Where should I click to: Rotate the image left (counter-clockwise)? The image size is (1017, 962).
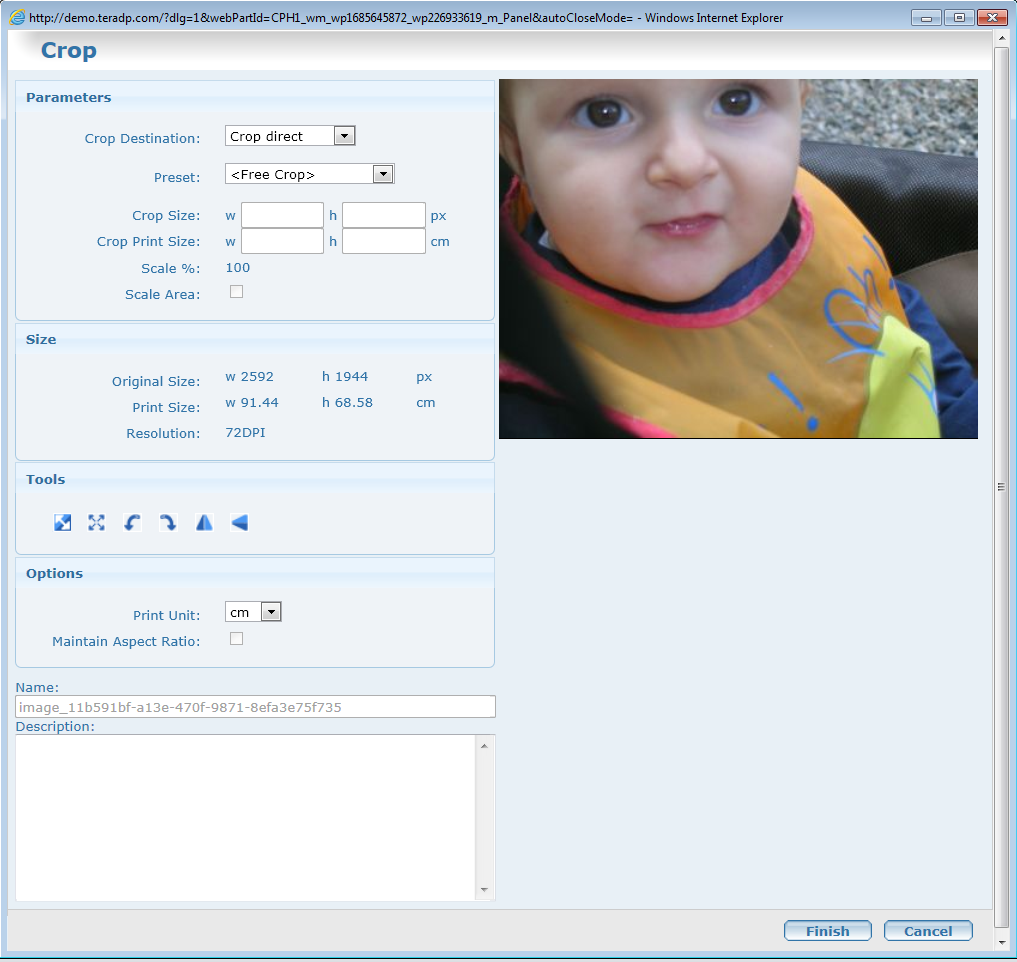point(132,522)
